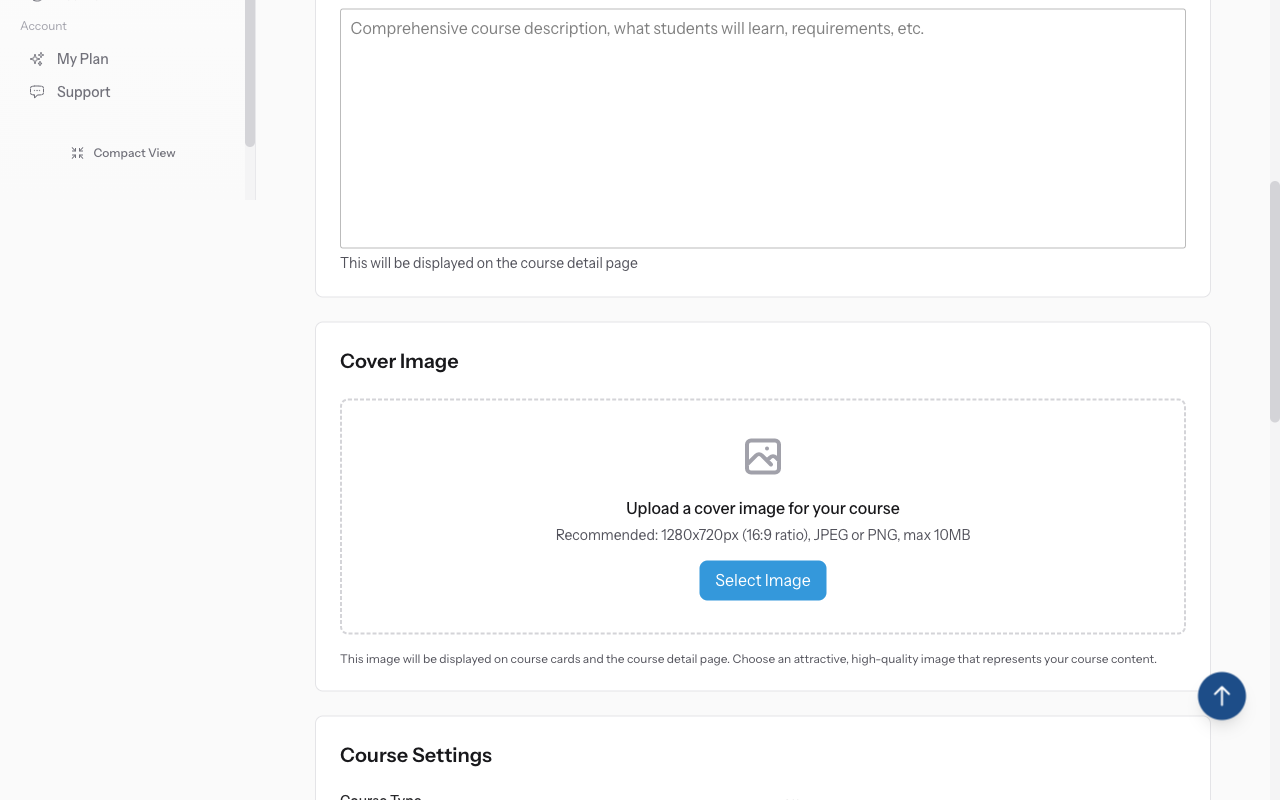The height and width of the screenshot is (800, 1280).
Task: Open the Course Type dropdown under Course Settings
Action: pyautogui.click(x=790, y=797)
